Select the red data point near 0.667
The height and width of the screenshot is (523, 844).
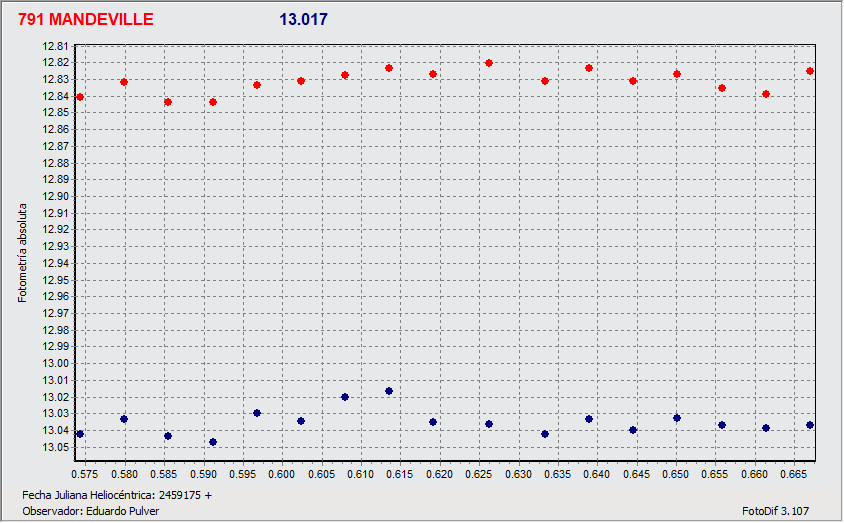(x=810, y=71)
